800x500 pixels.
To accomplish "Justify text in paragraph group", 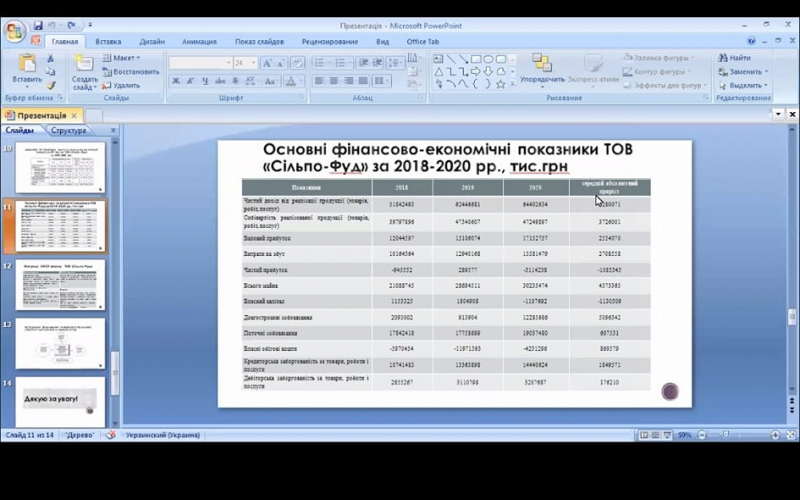I will [363, 81].
